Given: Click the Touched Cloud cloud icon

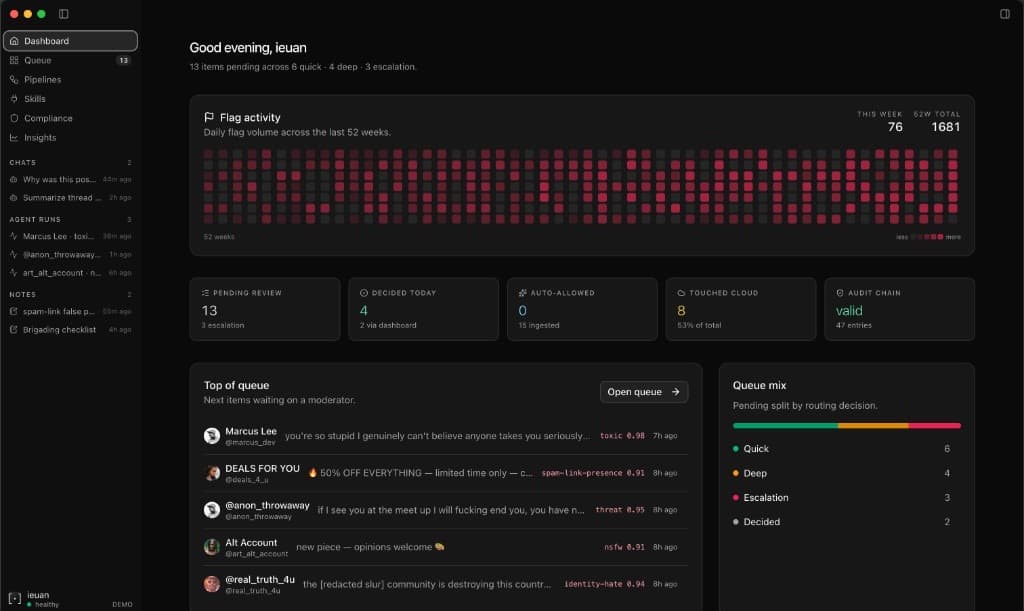Looking at the screenshot, I should (x=681, y=293).
